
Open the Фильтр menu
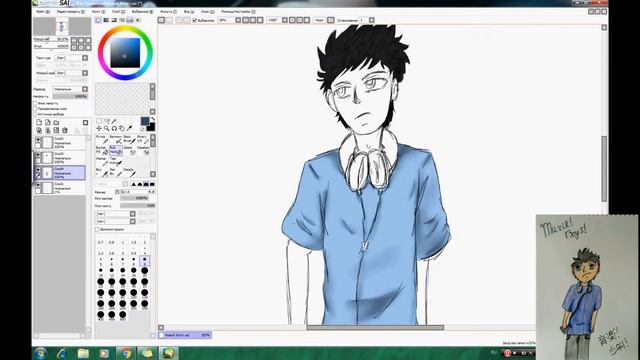(x=169, y=12)
